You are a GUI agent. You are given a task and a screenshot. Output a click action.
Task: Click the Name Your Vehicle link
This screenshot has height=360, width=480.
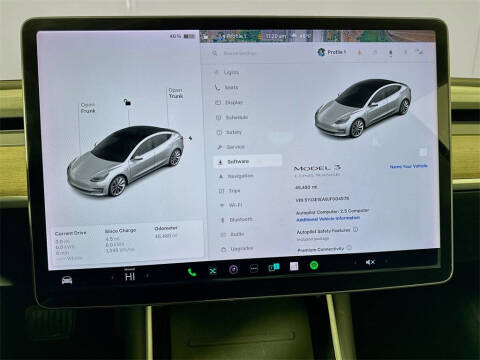tap(409, 166)
